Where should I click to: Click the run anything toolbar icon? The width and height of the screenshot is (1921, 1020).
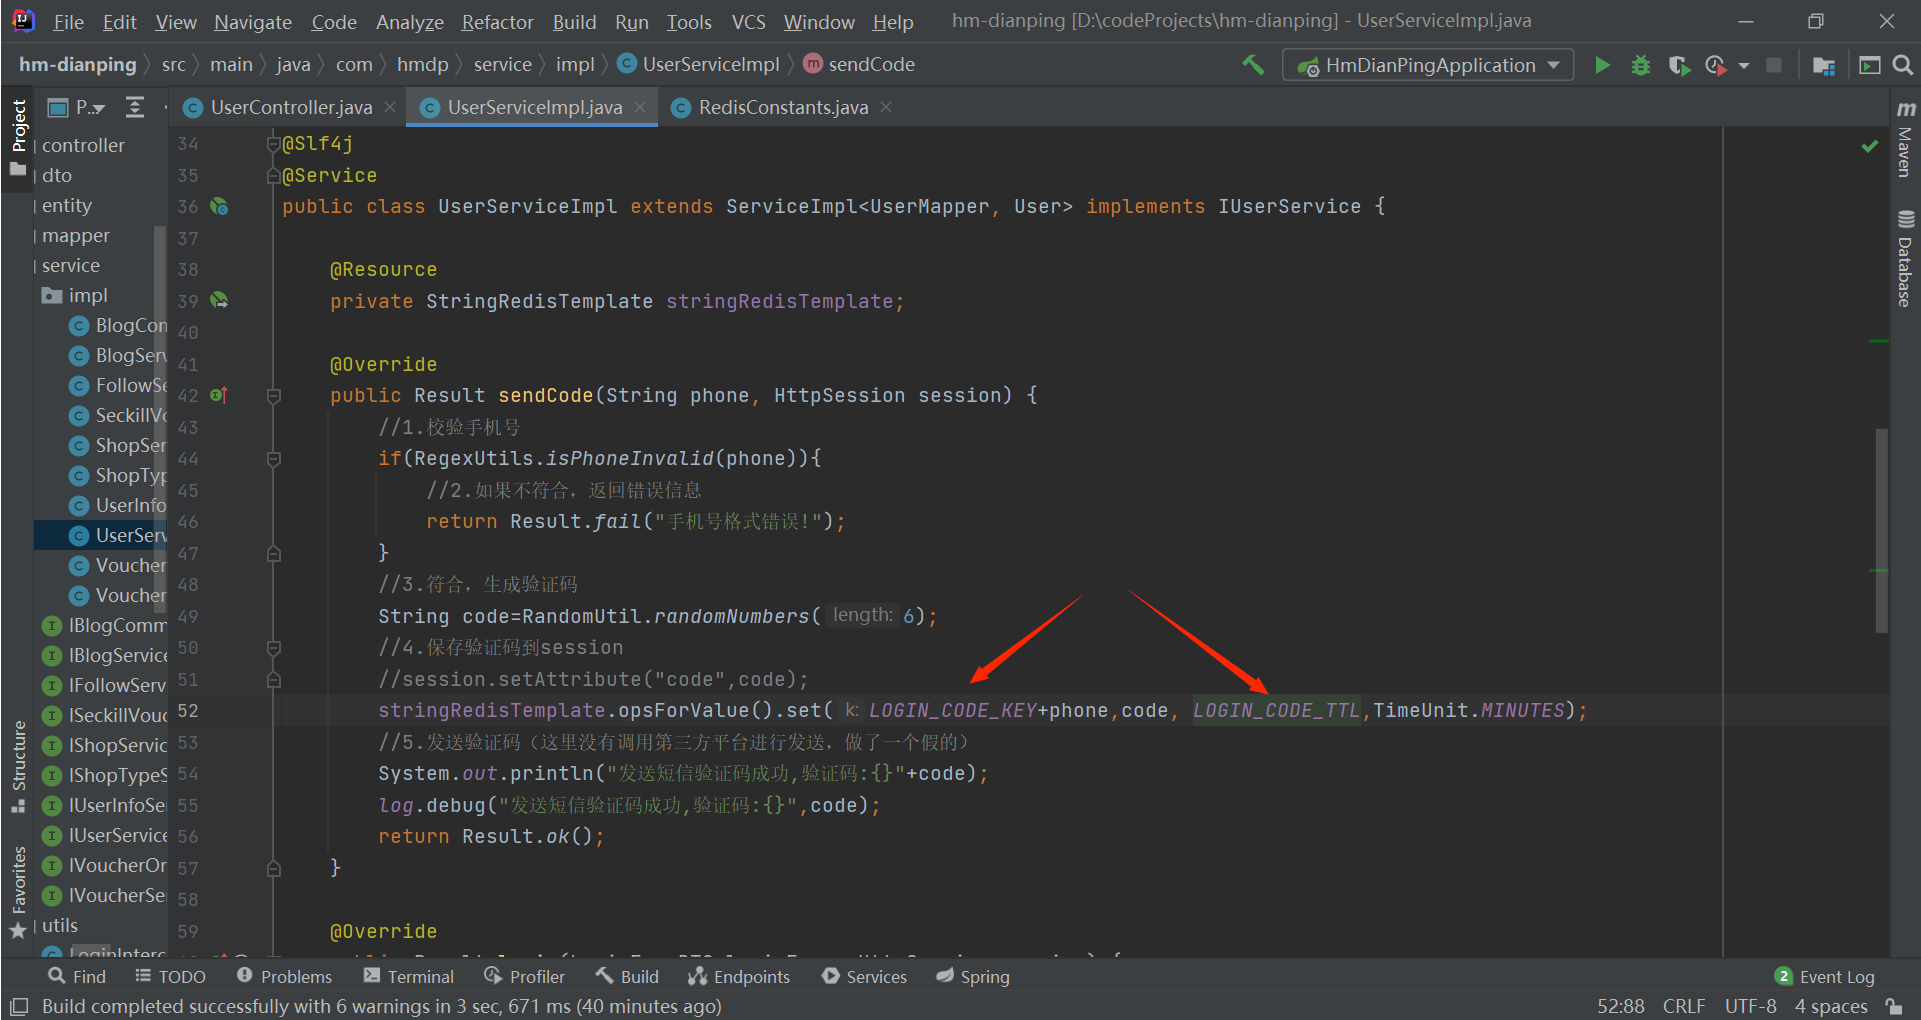[1869, 65]
